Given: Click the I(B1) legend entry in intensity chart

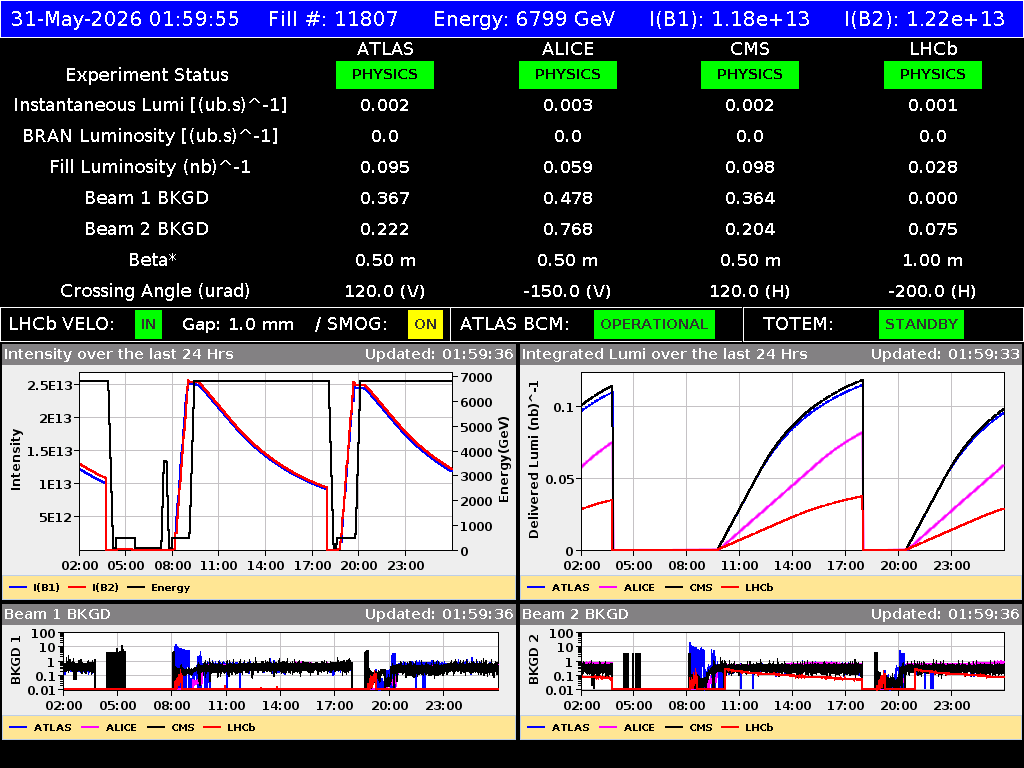Looking at the screenshot, I should coord(35,587).
